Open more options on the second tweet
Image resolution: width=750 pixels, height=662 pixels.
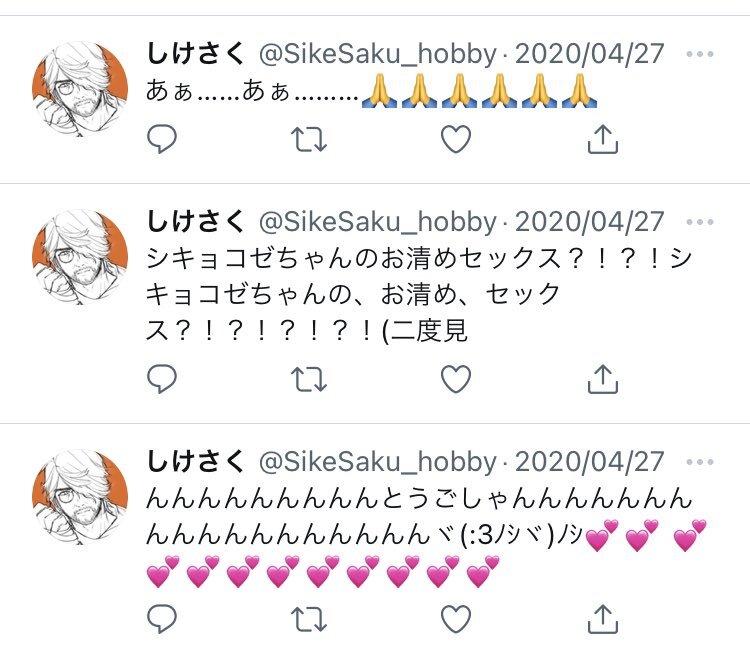point(700,222)
